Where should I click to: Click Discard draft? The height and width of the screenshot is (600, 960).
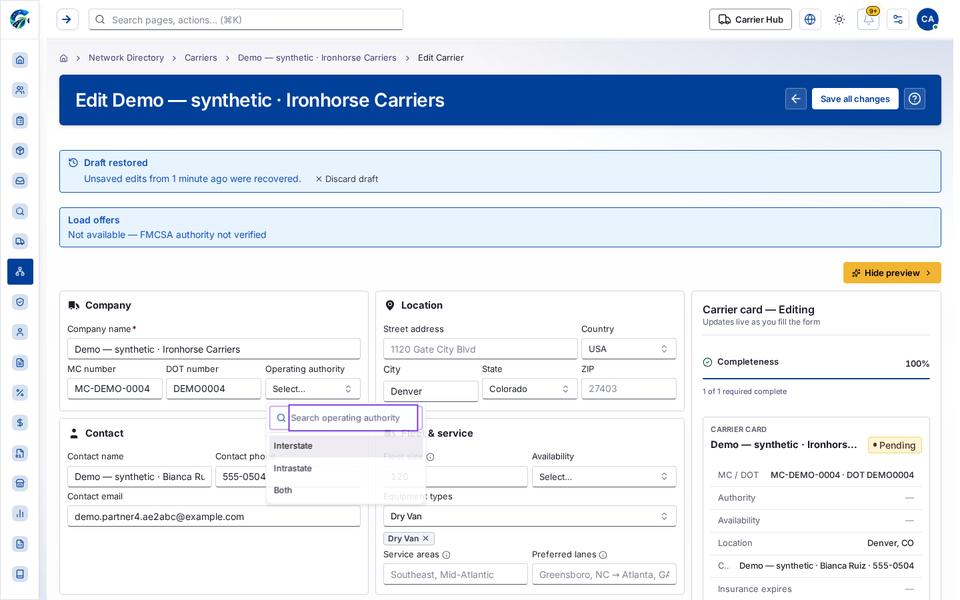(347, 179)
